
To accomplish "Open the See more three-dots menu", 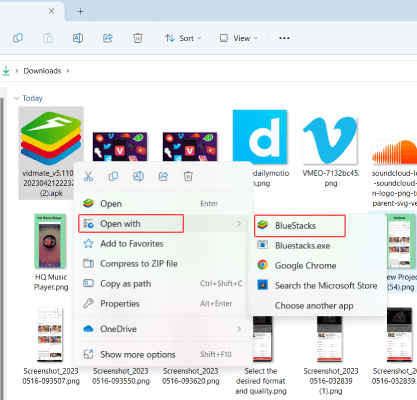I will 284,38.
